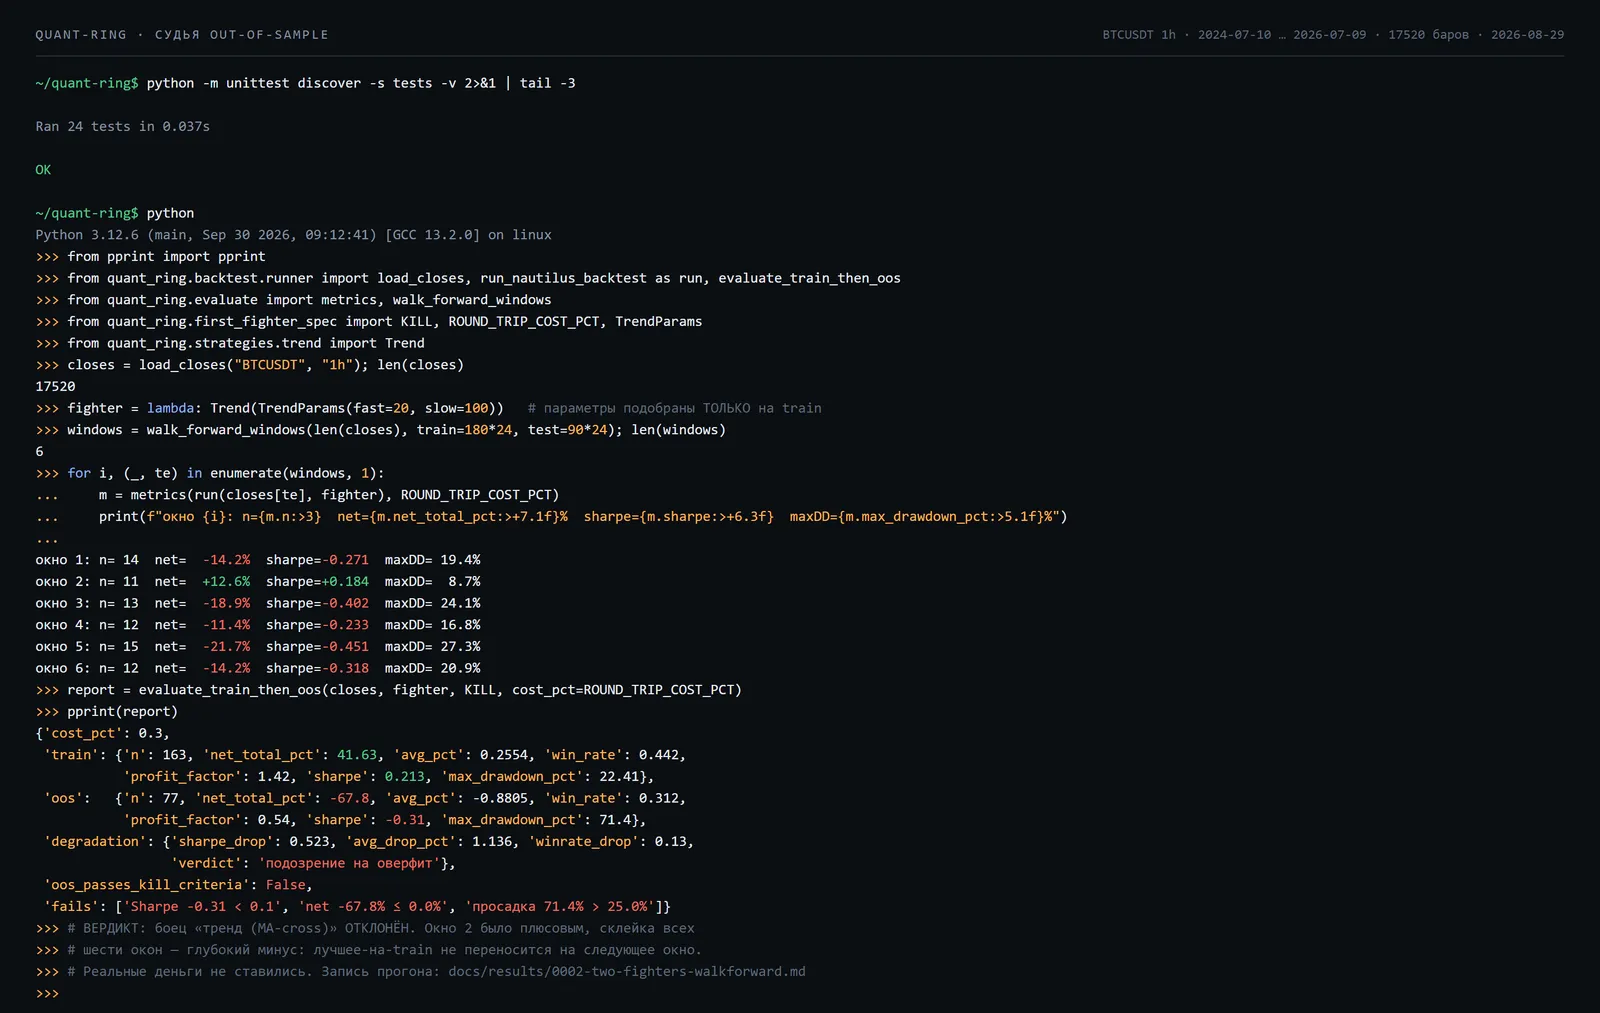This screenshot has width=1600, height=1013.
Task: Click the 'окно 3' result row
Action: (x=258, y=604)
